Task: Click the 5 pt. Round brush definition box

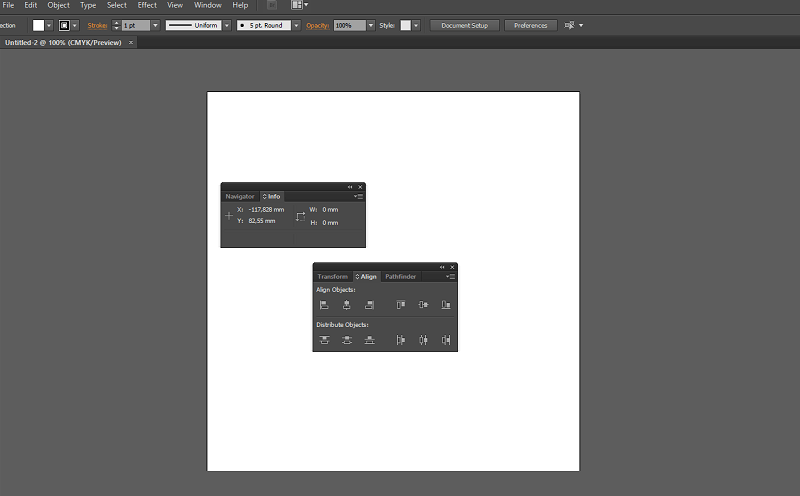Action: click(x=264, y=26)
